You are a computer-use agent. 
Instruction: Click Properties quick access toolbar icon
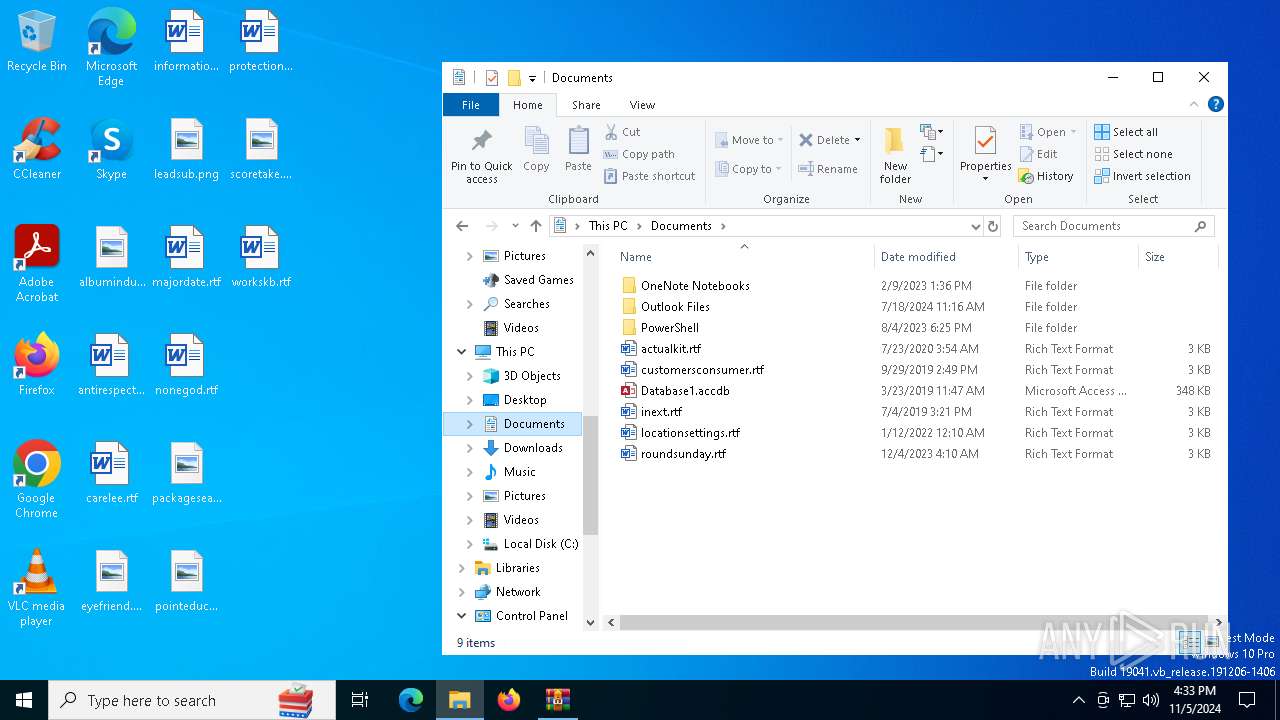[491, 78]
